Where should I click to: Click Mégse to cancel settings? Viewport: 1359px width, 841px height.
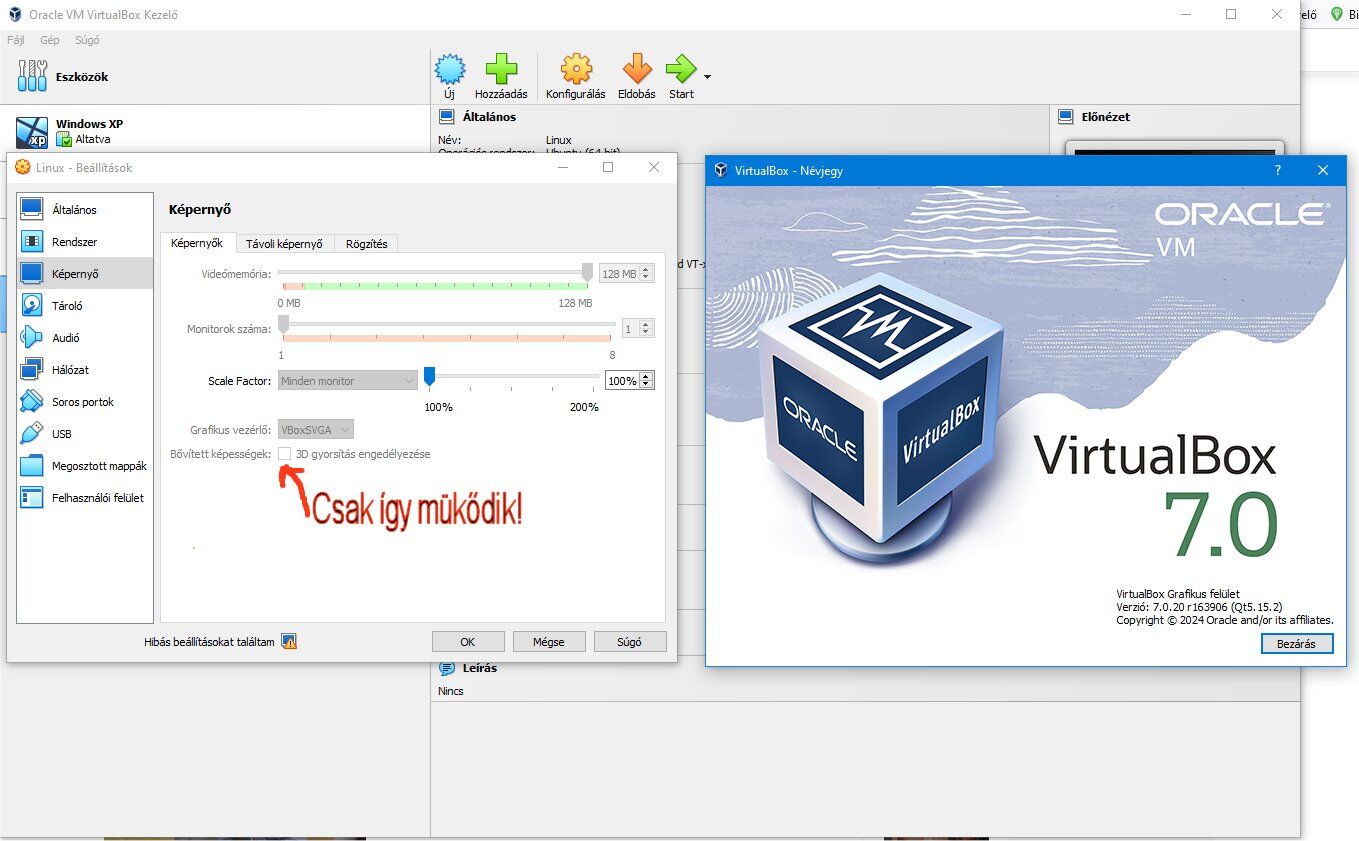549,642
